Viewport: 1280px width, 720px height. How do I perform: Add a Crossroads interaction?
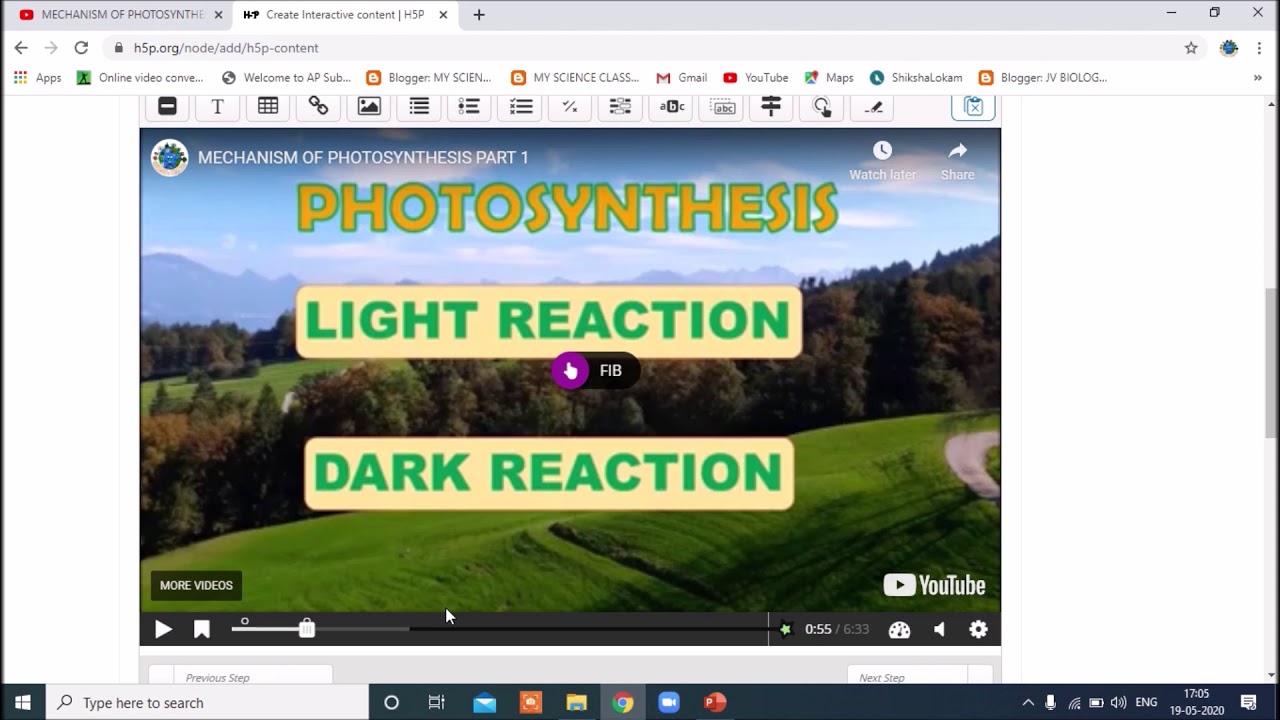pos(771,106)
